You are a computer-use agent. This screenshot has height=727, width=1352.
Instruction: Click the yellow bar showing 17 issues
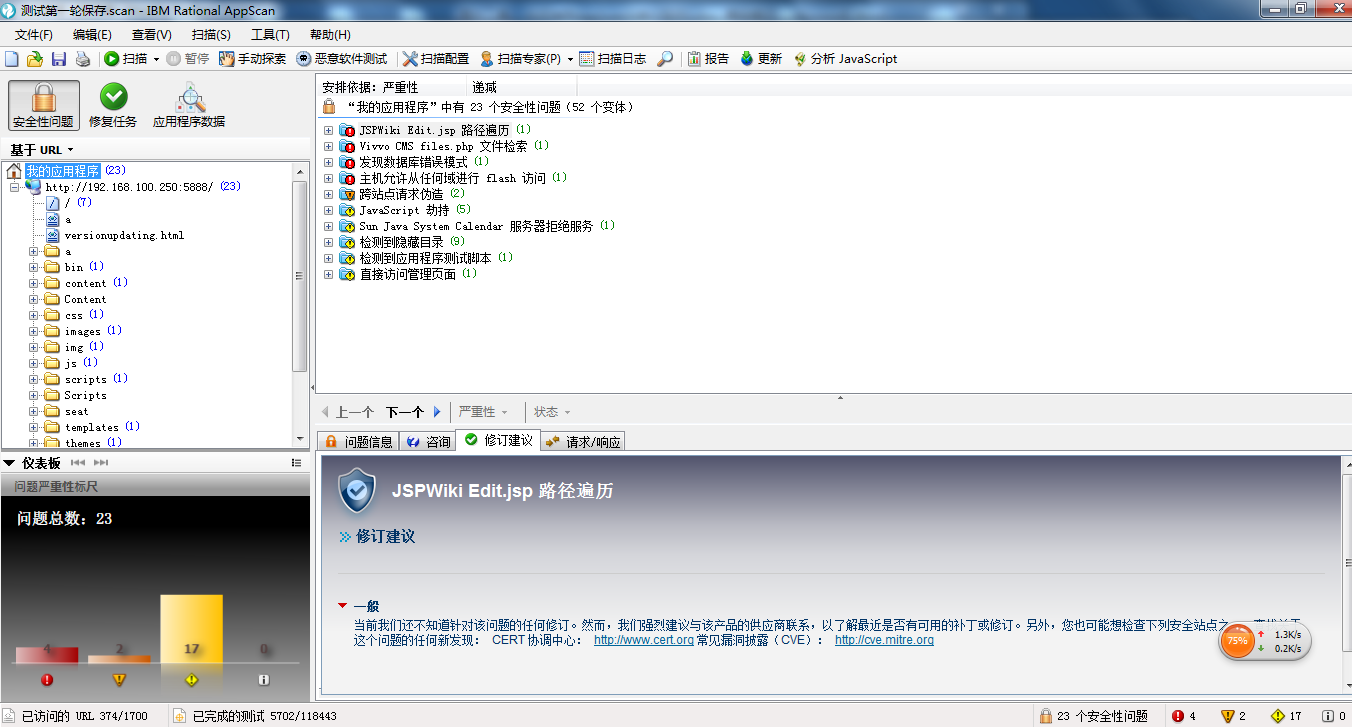coord(191,628)
